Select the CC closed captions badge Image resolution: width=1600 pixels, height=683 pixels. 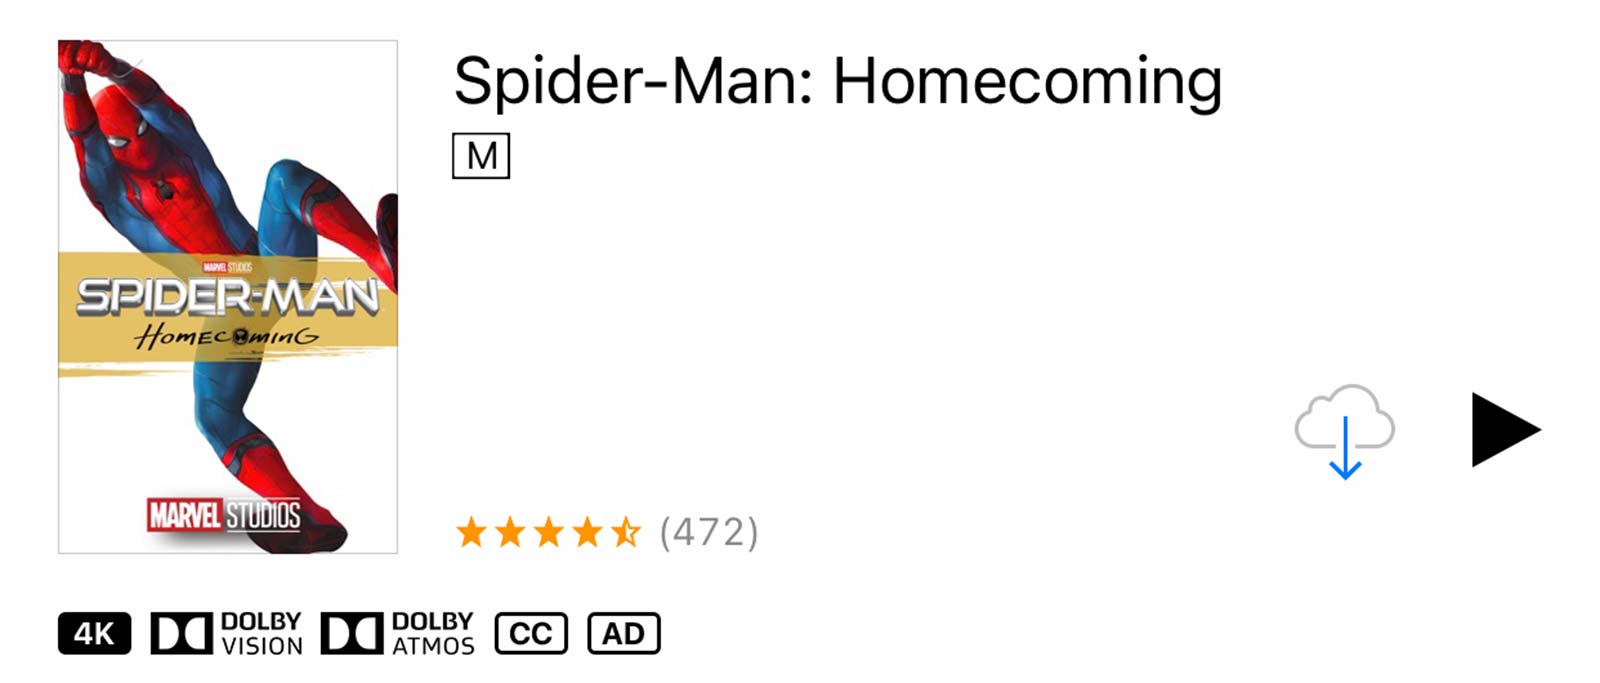click(x=531, y=634)
